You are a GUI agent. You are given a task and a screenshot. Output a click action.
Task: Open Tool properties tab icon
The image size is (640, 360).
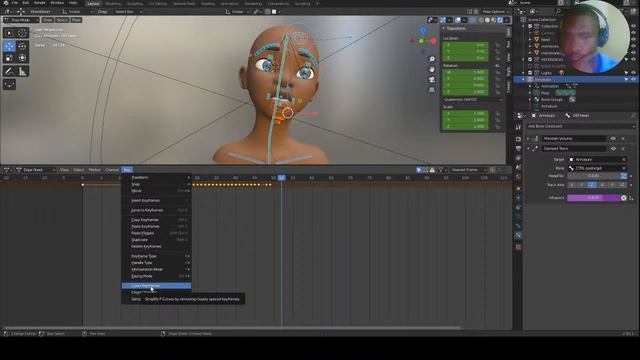518,128
